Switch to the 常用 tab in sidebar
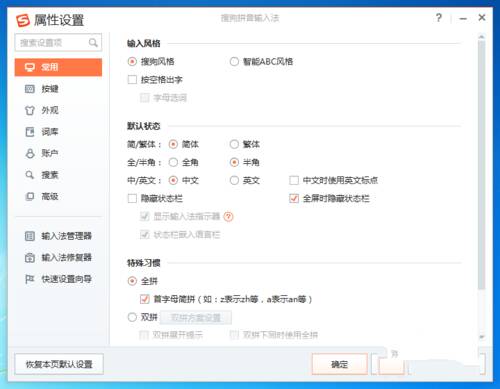 pyautogui.click(x=58, y=67)
